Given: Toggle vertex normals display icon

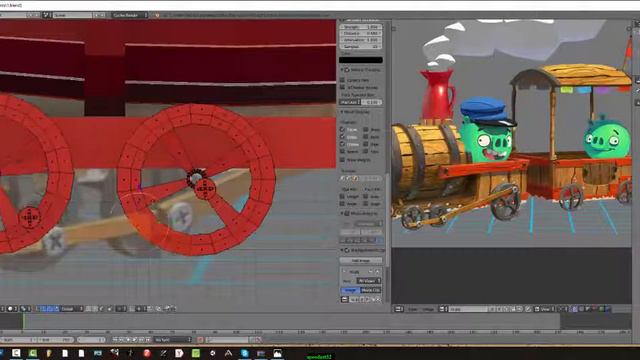Looking at the screenshot, I should [x=343, y=178].
